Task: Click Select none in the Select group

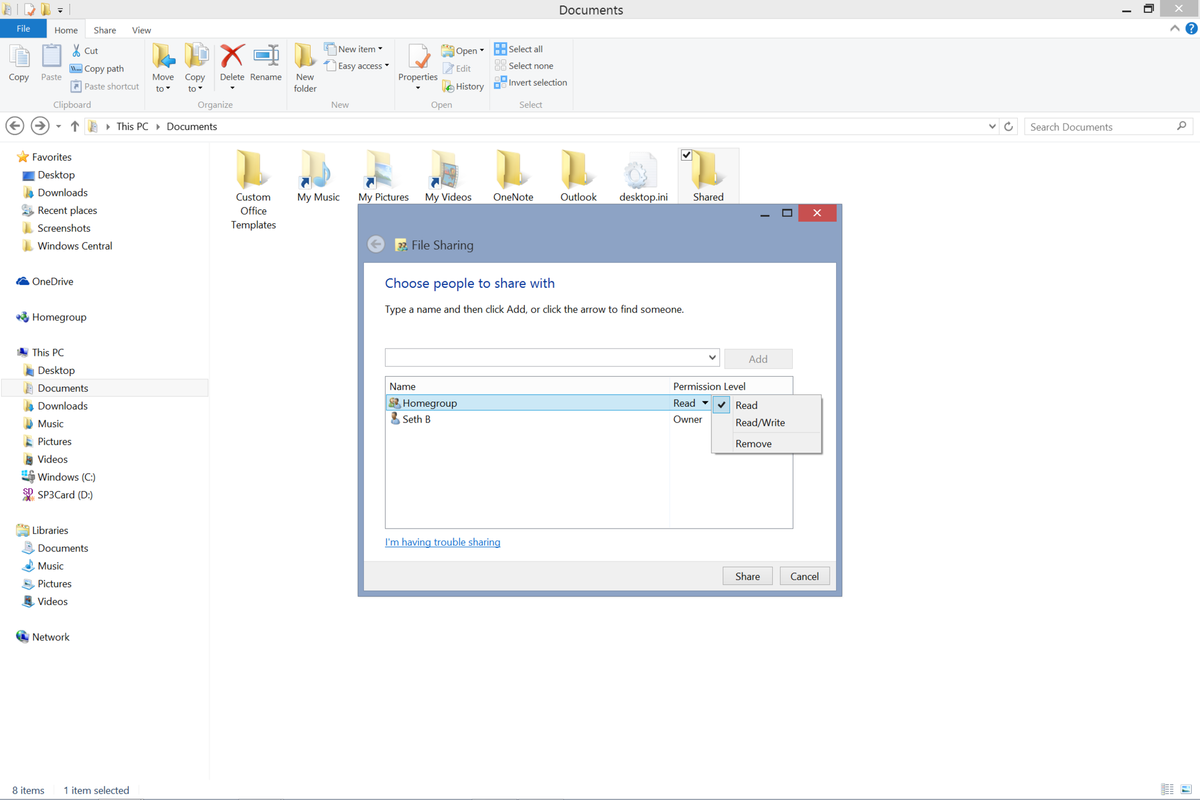Action: point(524,65)
